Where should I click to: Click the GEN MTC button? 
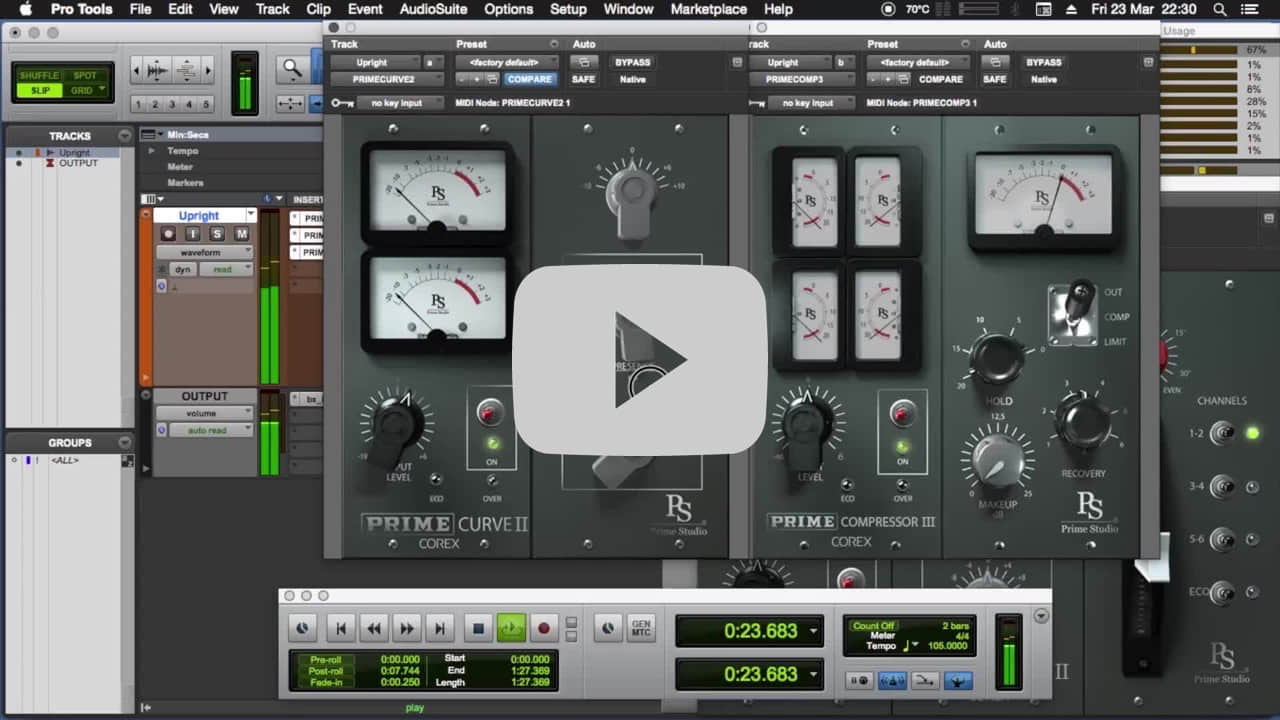point(641,628)
